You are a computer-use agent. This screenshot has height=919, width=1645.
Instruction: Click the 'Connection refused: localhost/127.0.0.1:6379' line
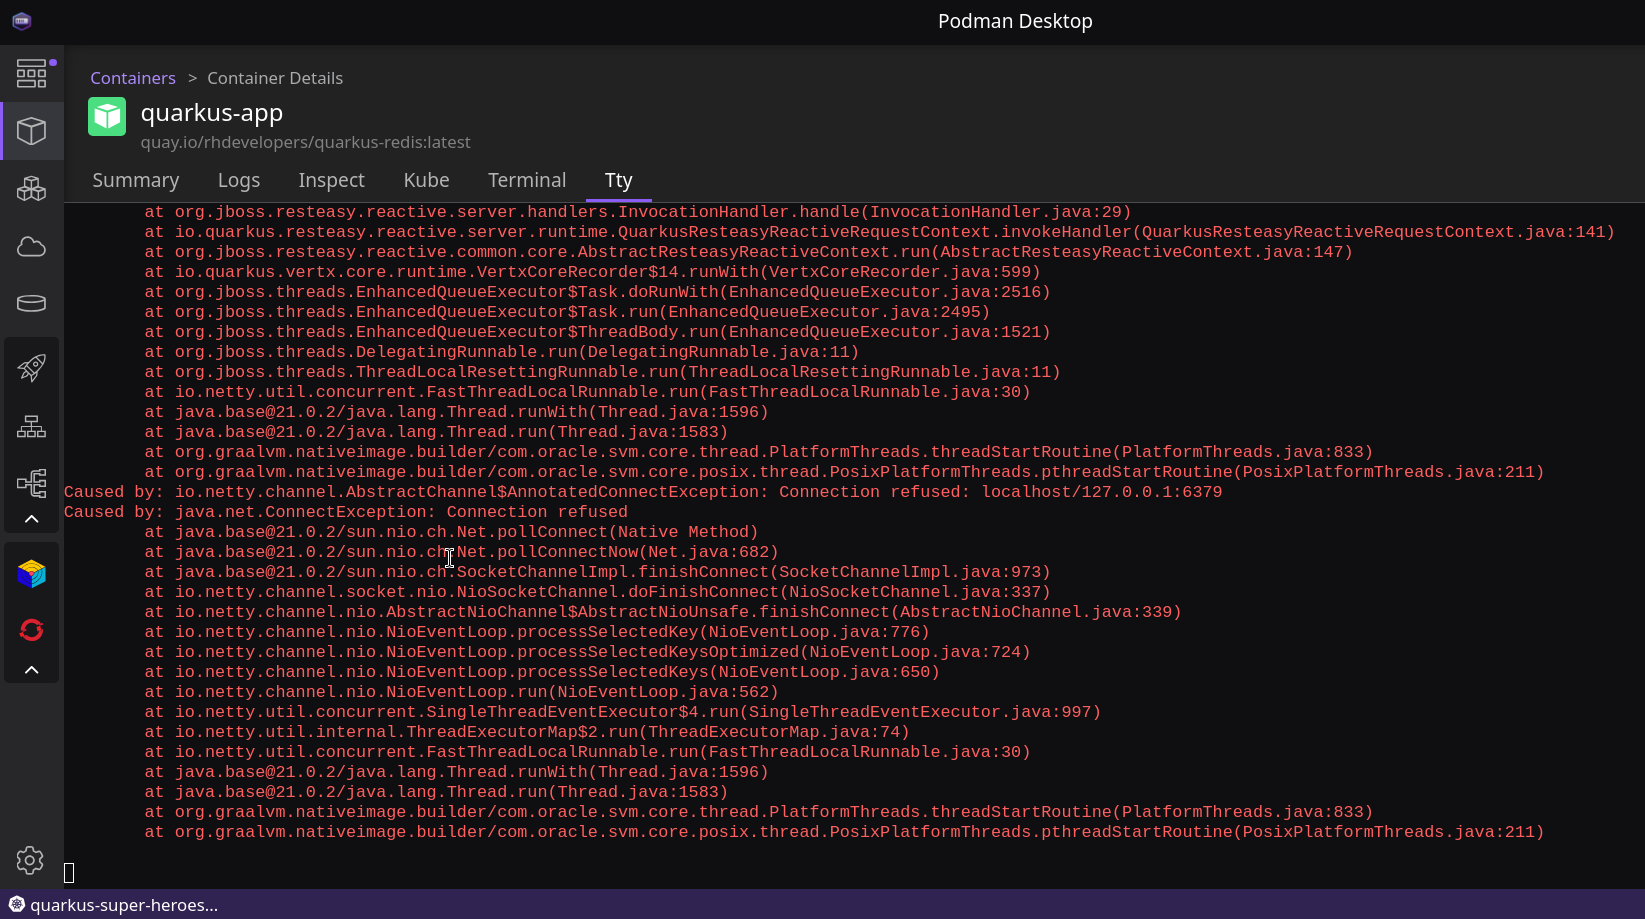click(x=643, y=492)
